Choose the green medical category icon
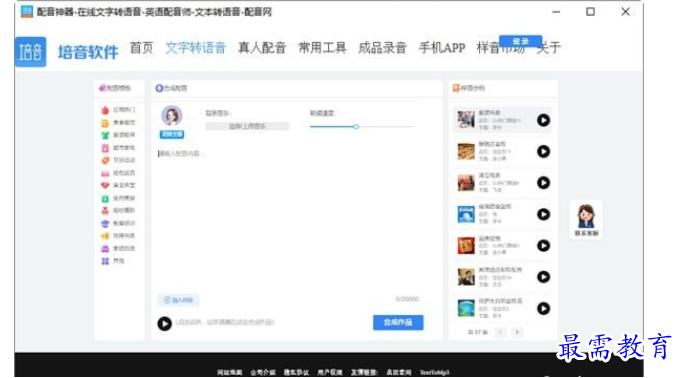The image size is (680, 378). coord(105,199)
